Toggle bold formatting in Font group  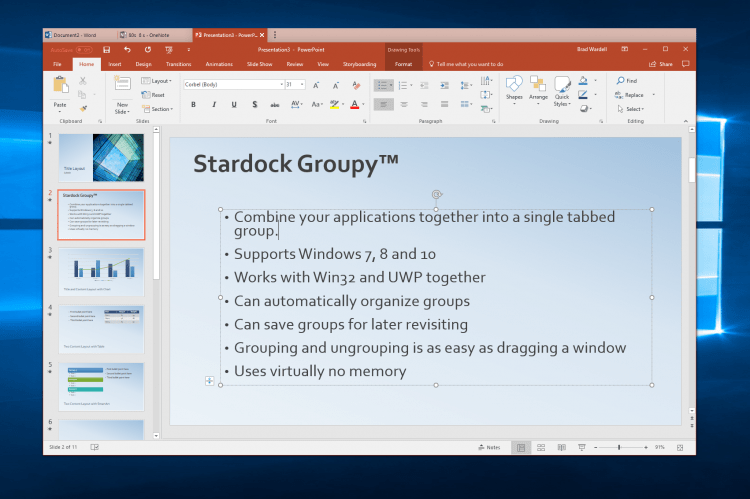pyautogui.click(x=193, y=104)
